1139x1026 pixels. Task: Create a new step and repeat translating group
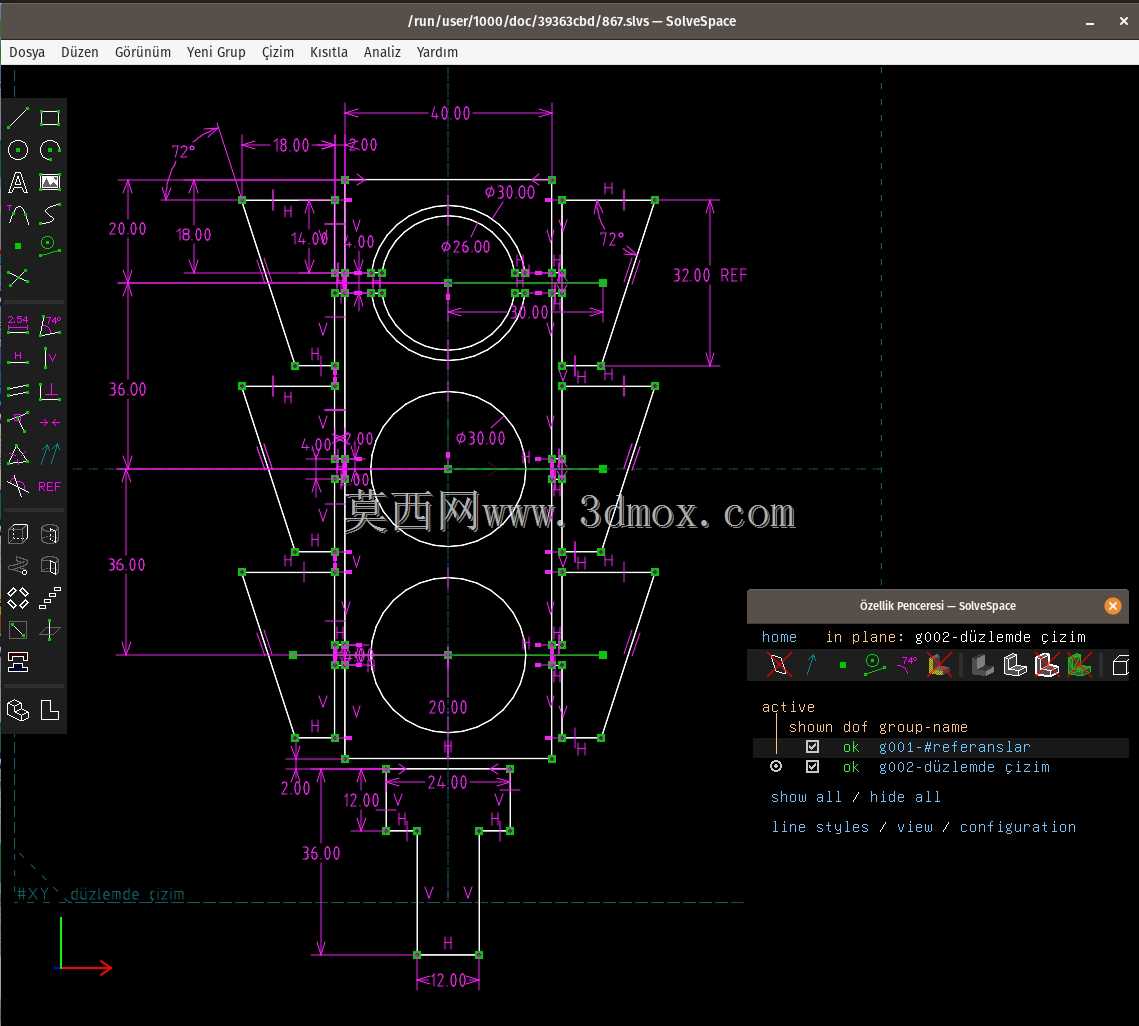[50, 598]
